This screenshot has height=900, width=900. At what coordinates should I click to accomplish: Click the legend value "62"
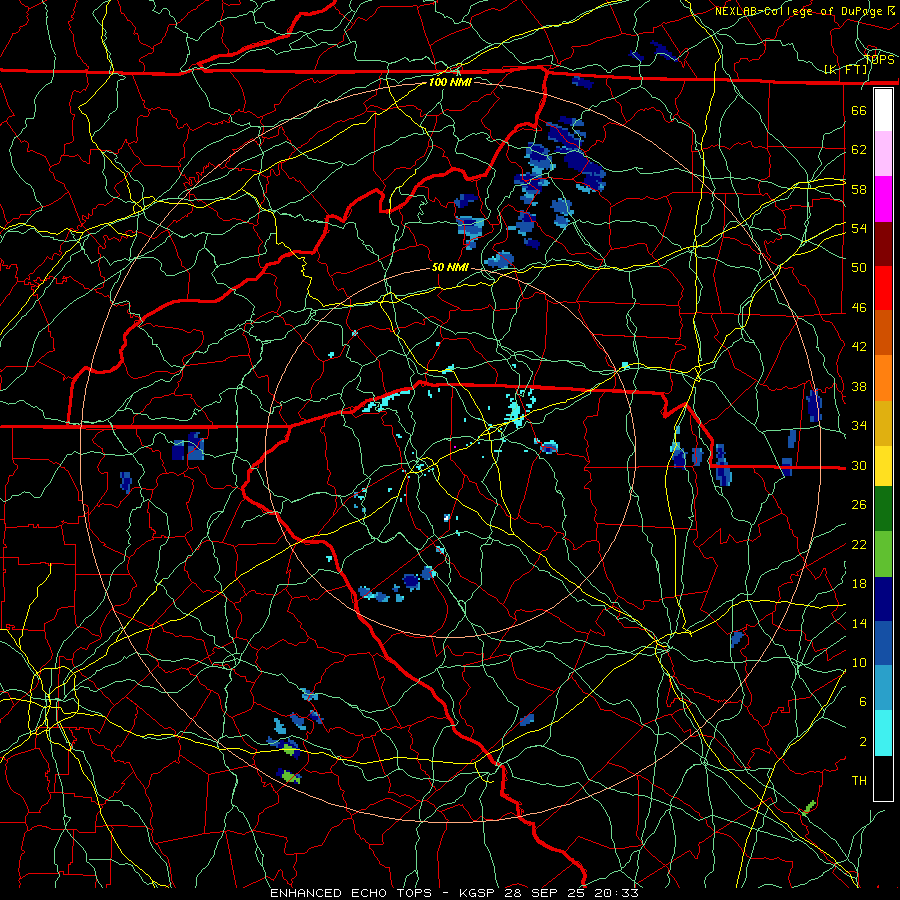tap(859, 150)
